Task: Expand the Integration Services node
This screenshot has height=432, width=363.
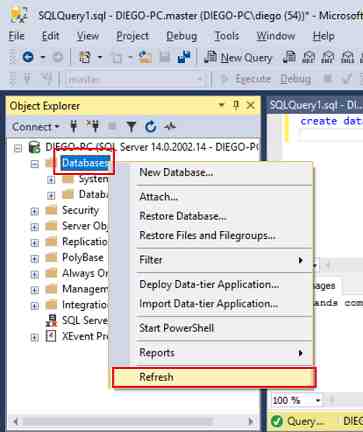Action: pos(35,306)
